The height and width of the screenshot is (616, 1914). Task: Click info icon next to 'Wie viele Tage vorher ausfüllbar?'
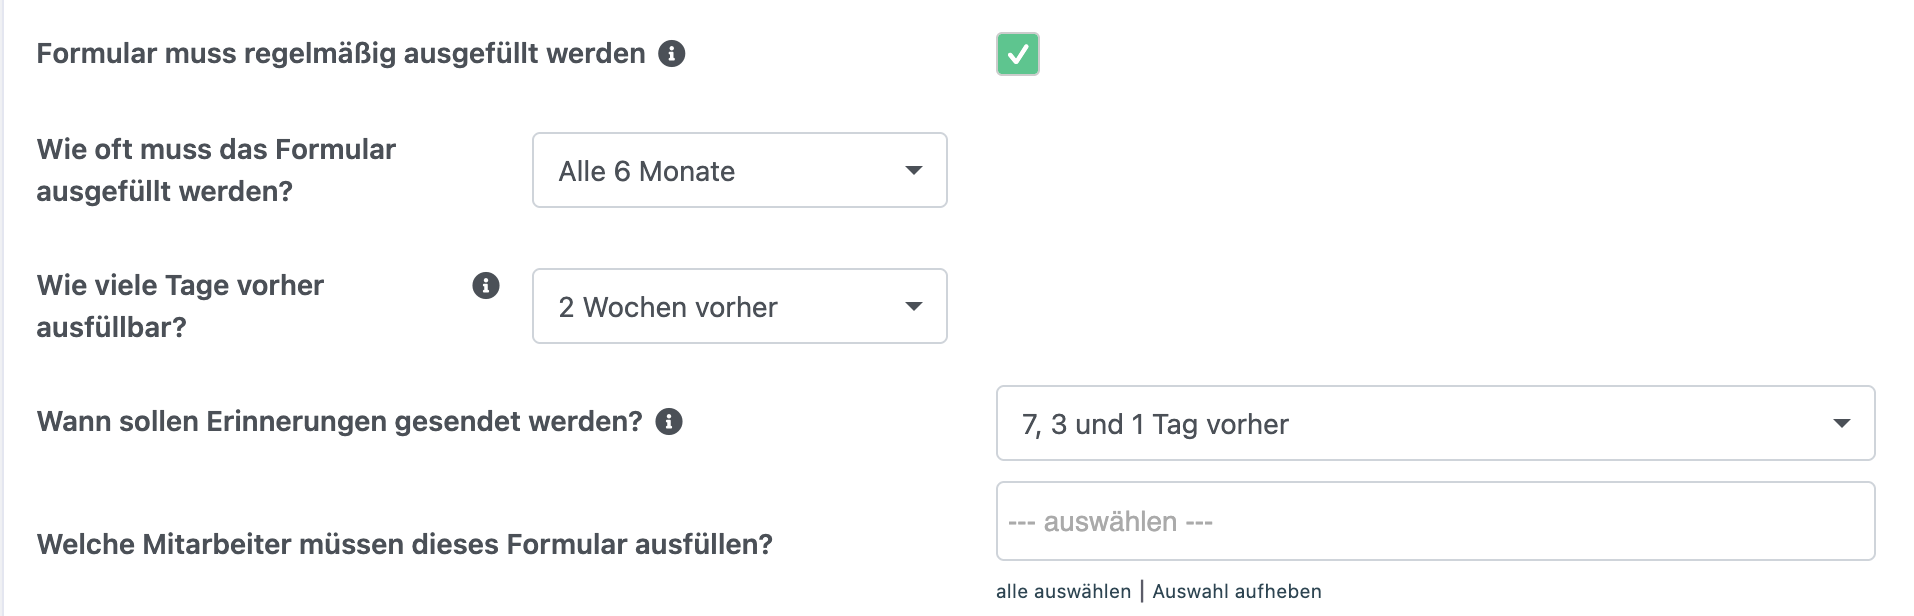pyautogui.click(x=486, y=286)
